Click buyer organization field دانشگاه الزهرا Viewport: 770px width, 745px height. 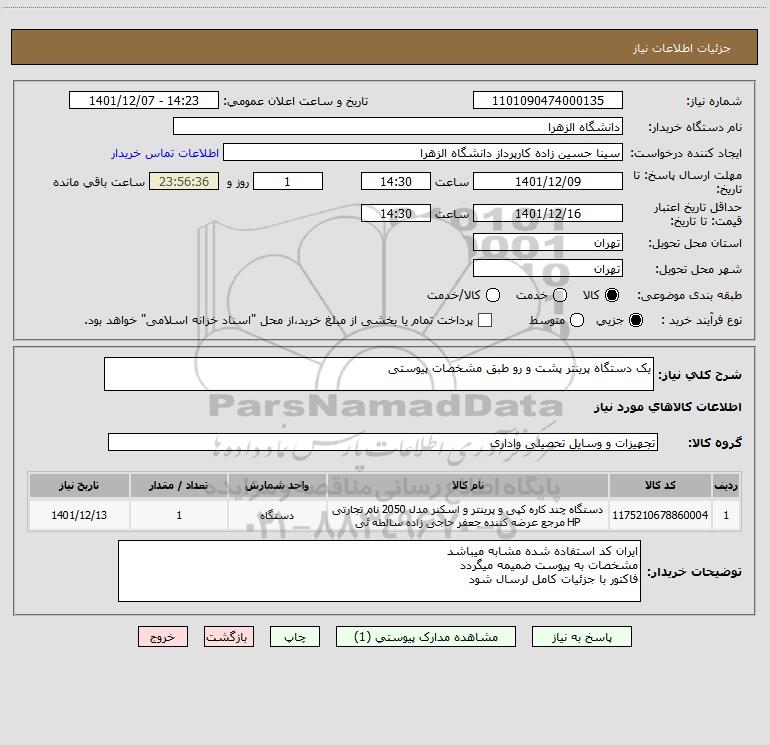click(x=398, y=126)
